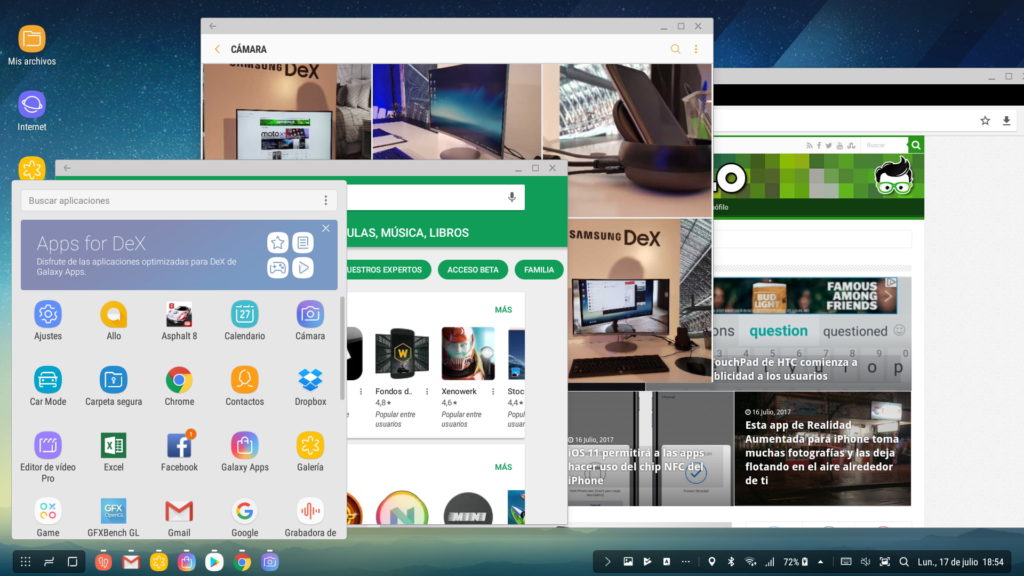Viewport: 1024px width, 576px height.
Task: Open the Game launcher app
Action: tap(48, 511)
